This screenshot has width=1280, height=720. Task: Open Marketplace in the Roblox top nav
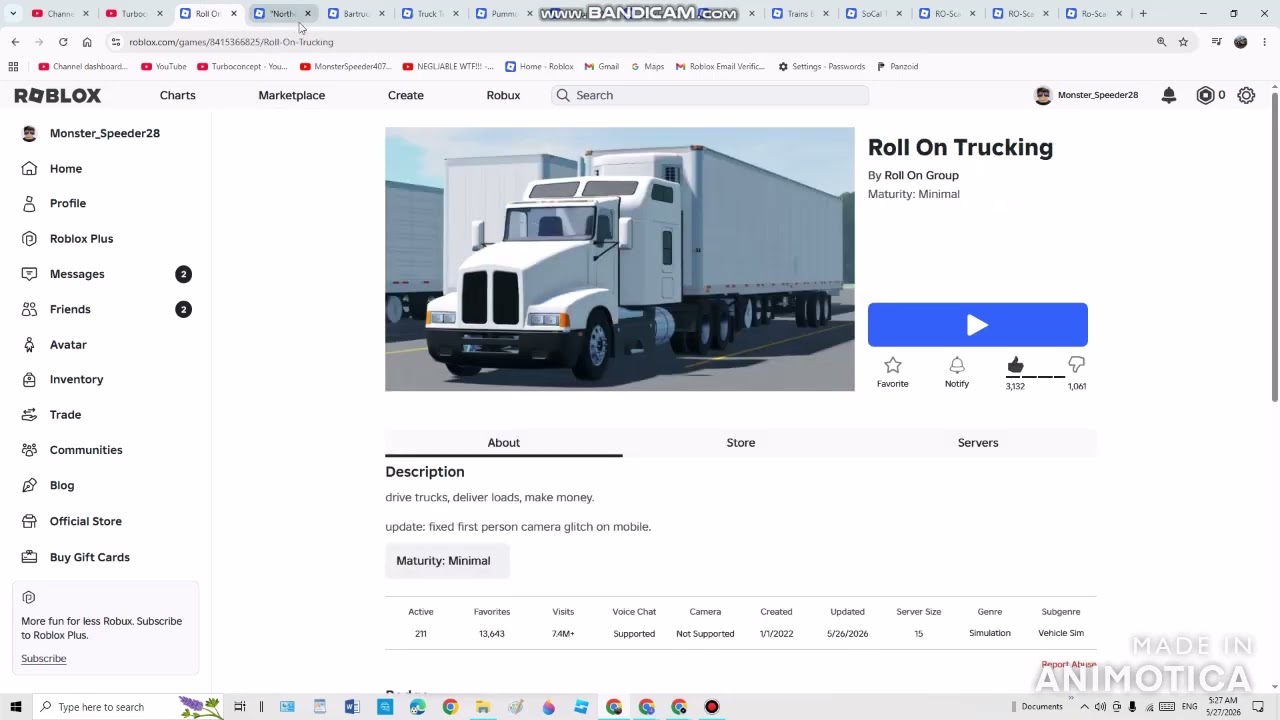(291, 95)
